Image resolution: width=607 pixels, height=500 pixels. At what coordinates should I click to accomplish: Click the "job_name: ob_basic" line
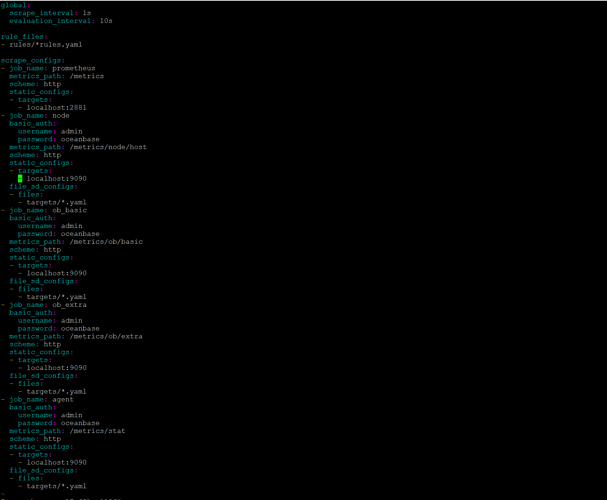(x=48, y=210)
